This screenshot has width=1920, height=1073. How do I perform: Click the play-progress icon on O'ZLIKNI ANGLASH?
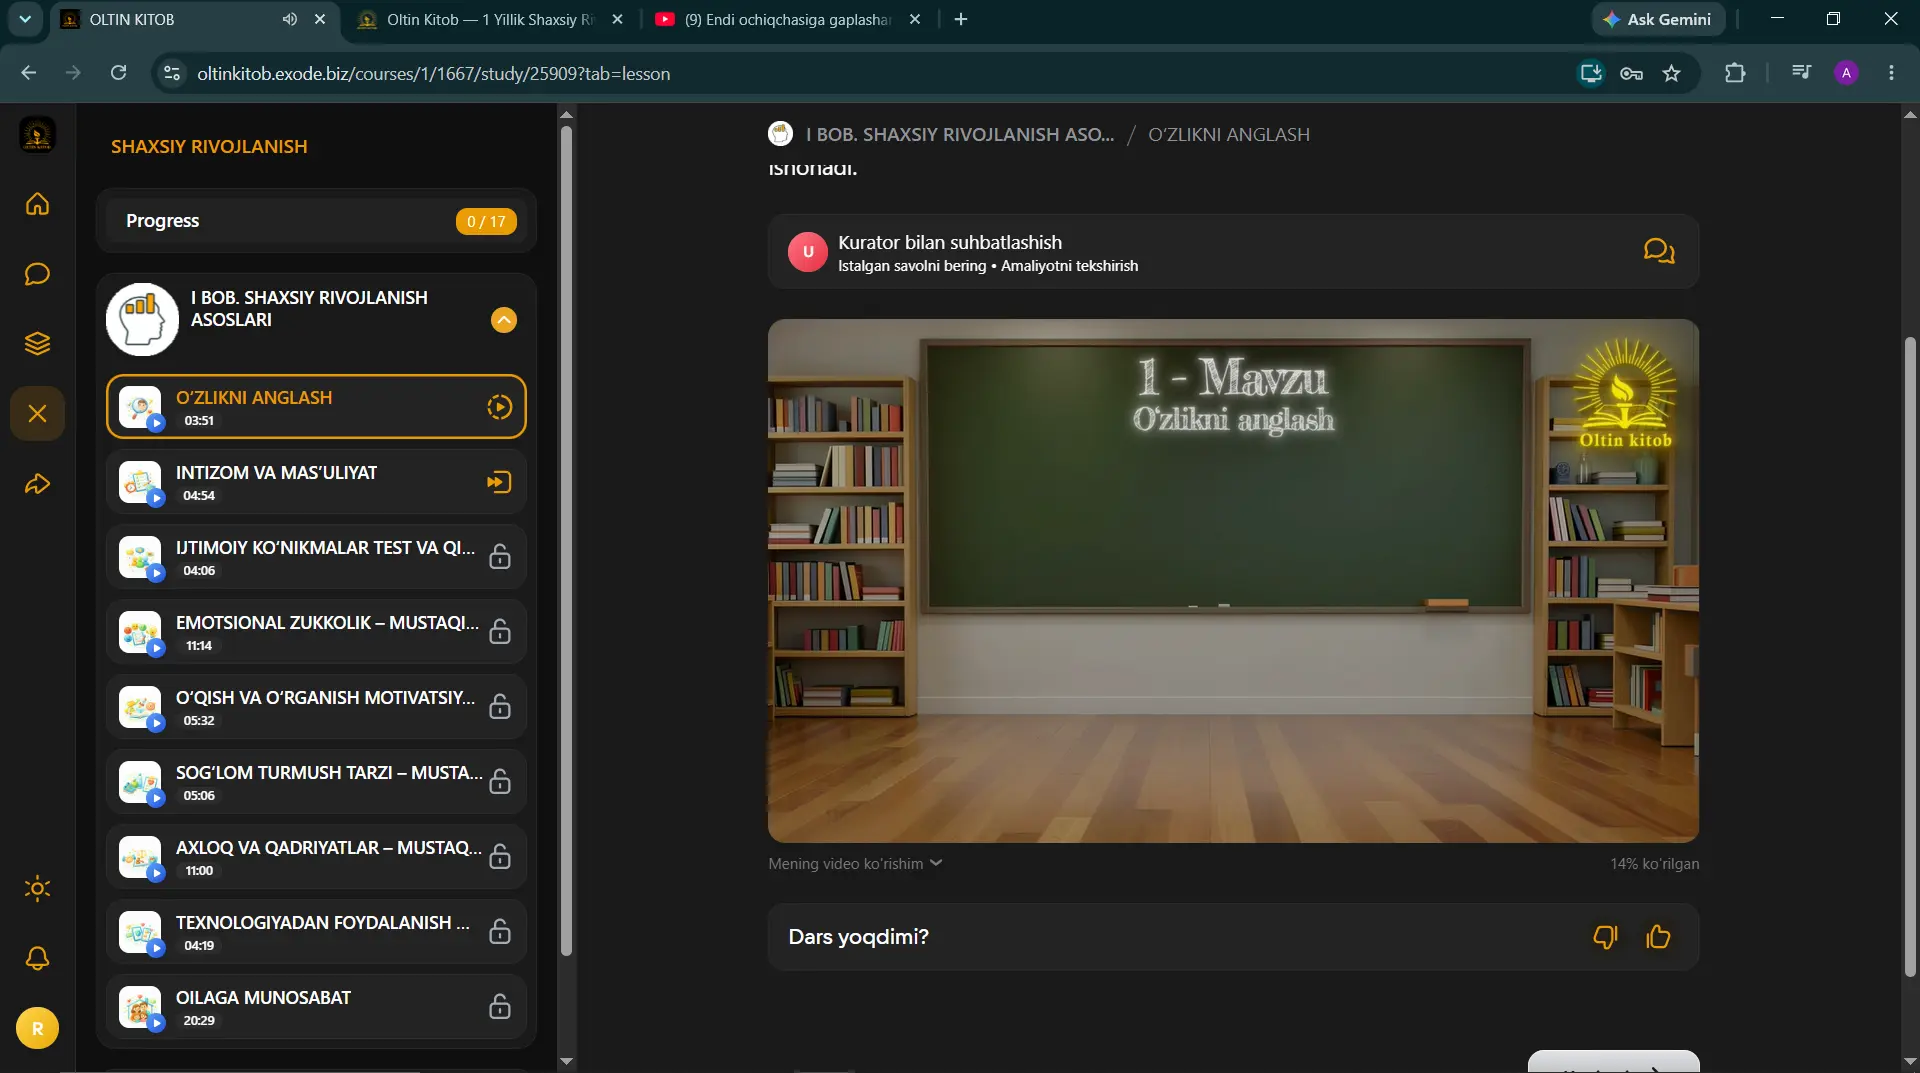click(x=499, y=407)
